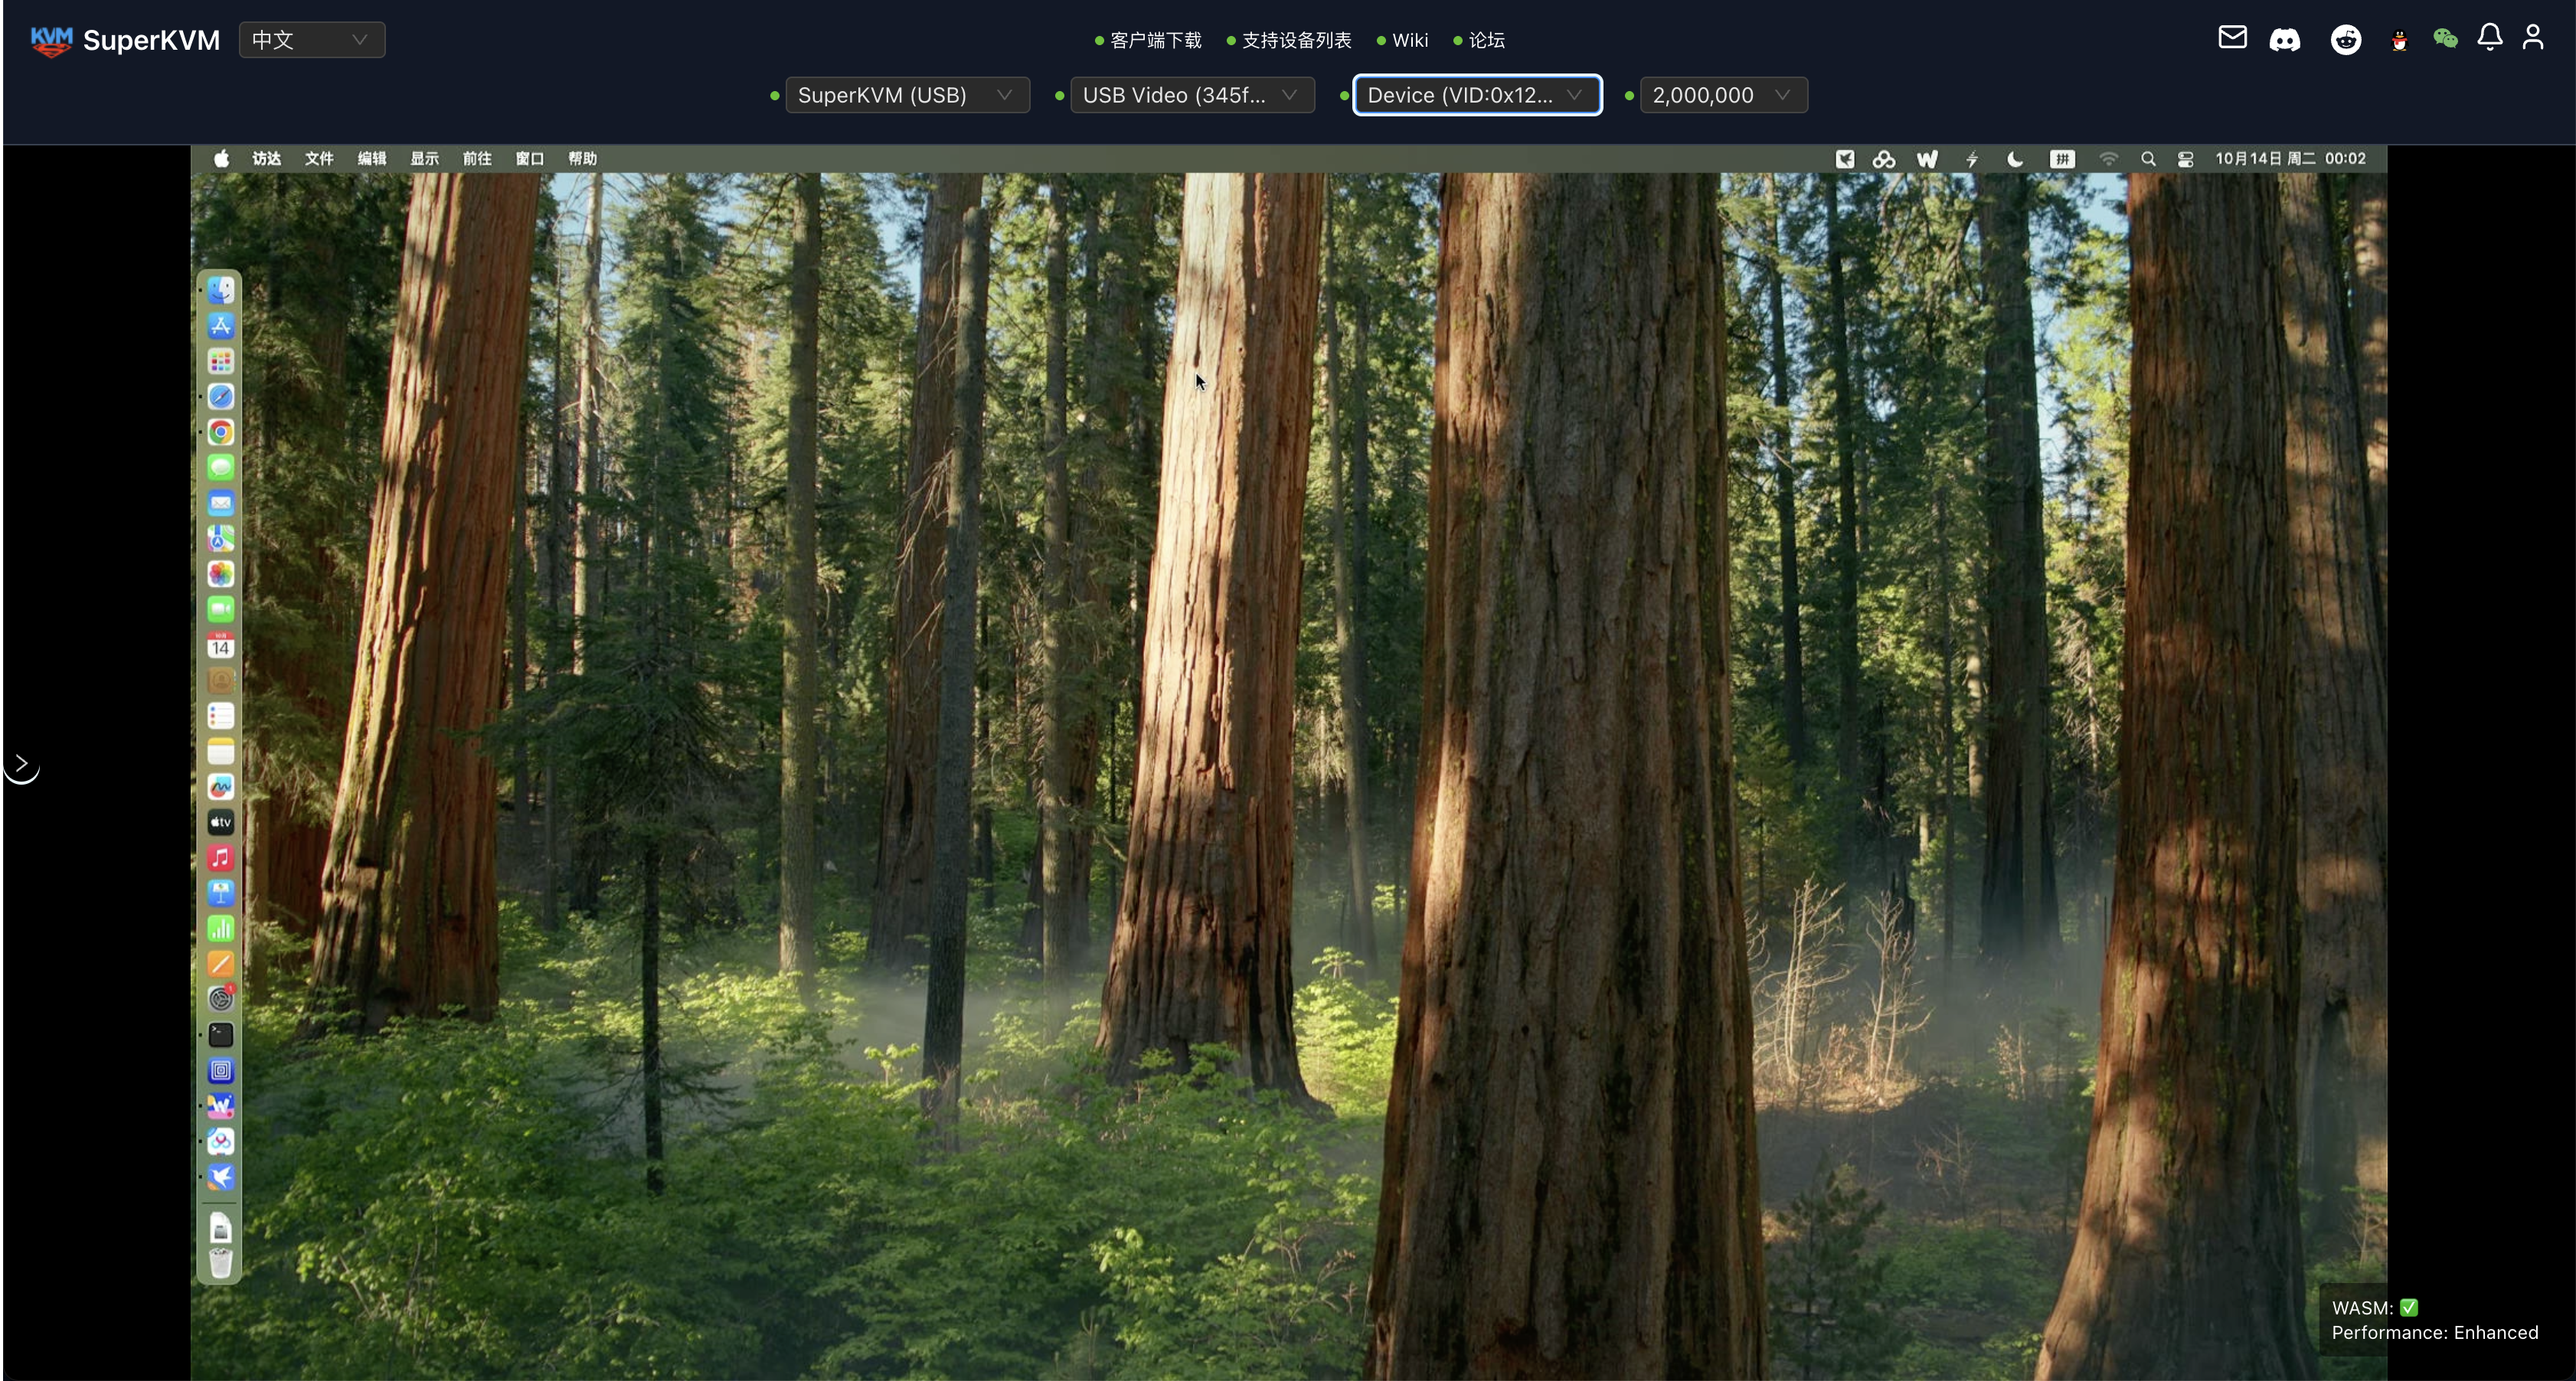Open the user account icon
The image size is (2576, 1381).
2532,38
